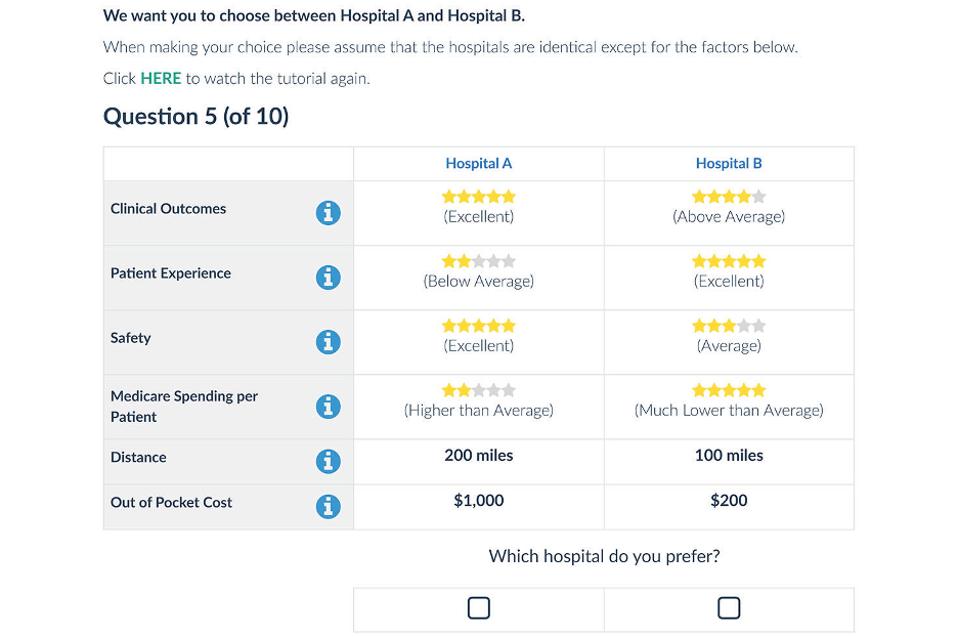Click Hospital B's $200 out-of-pocket cost
The height and width of the screenshot is (637, 958).
tap(728, 500)
